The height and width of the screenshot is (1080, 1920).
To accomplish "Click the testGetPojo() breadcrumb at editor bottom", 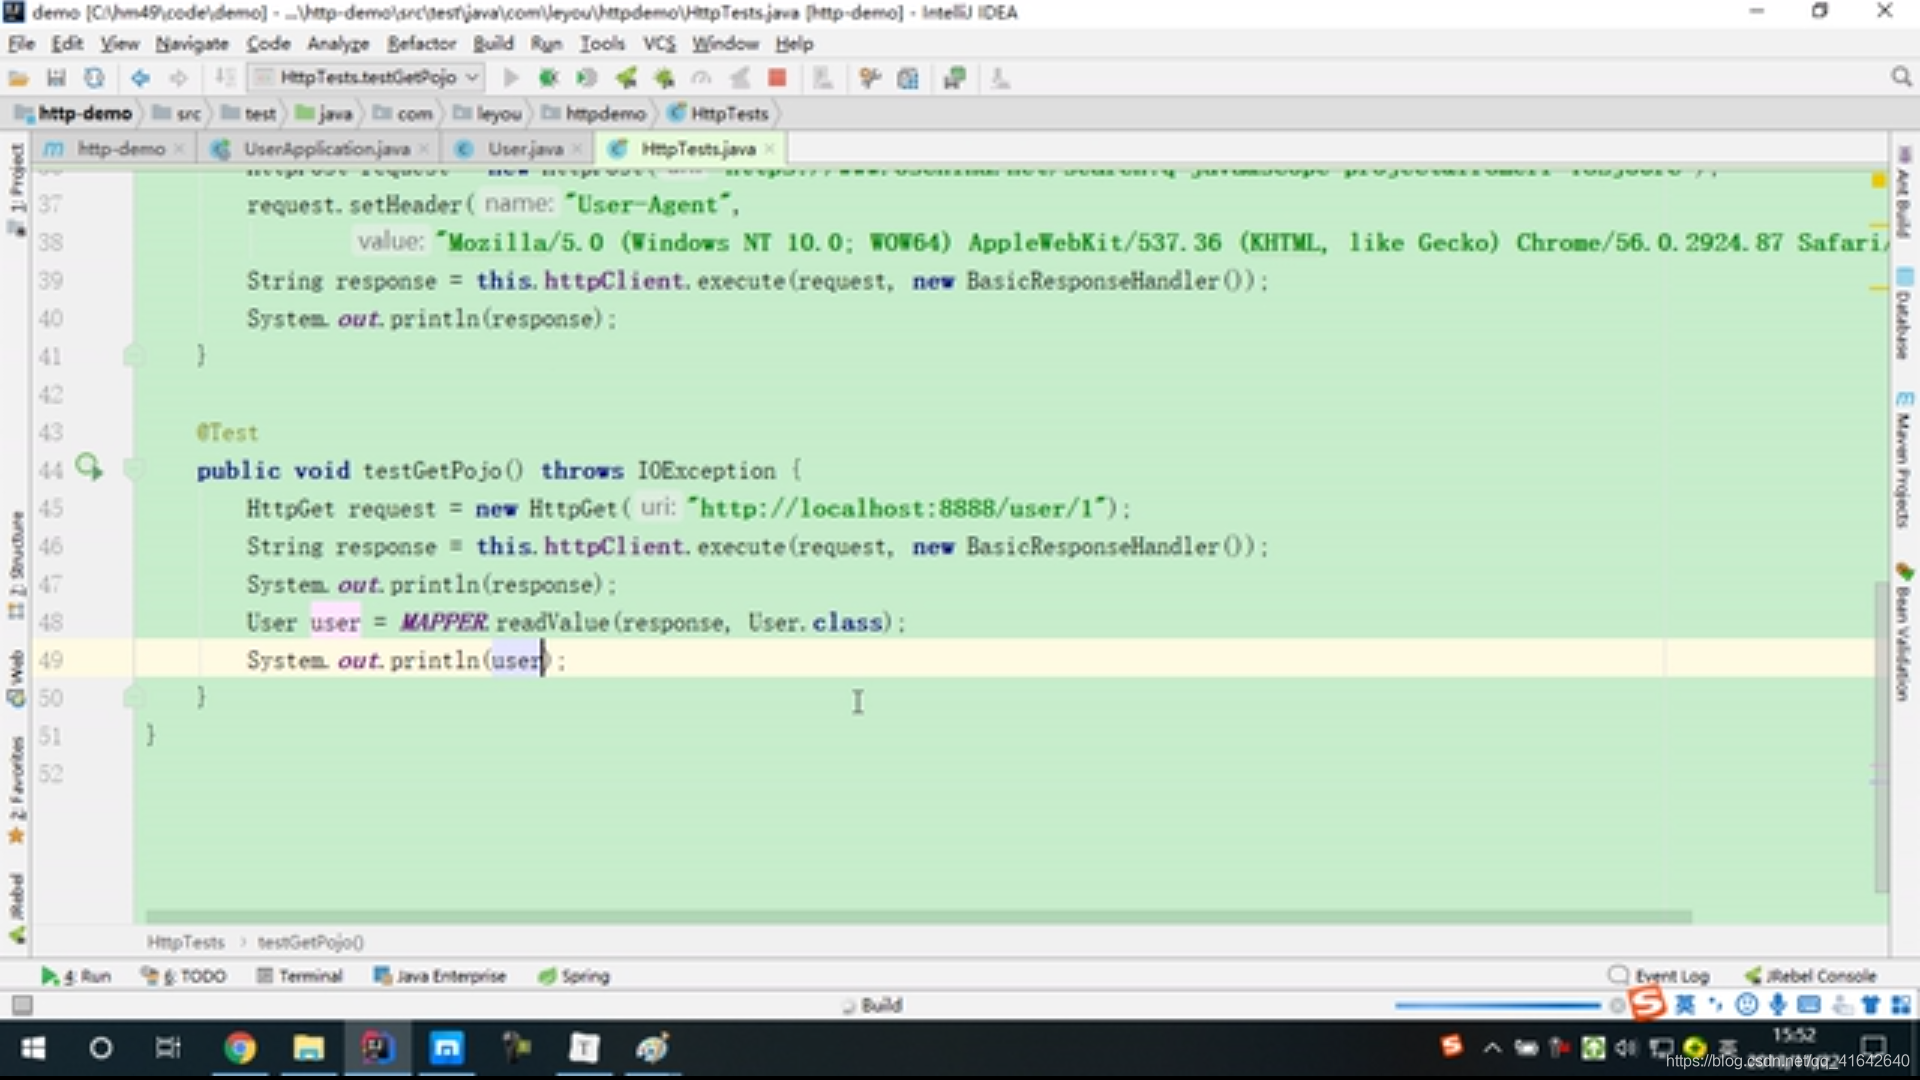I will pos(311,942).
